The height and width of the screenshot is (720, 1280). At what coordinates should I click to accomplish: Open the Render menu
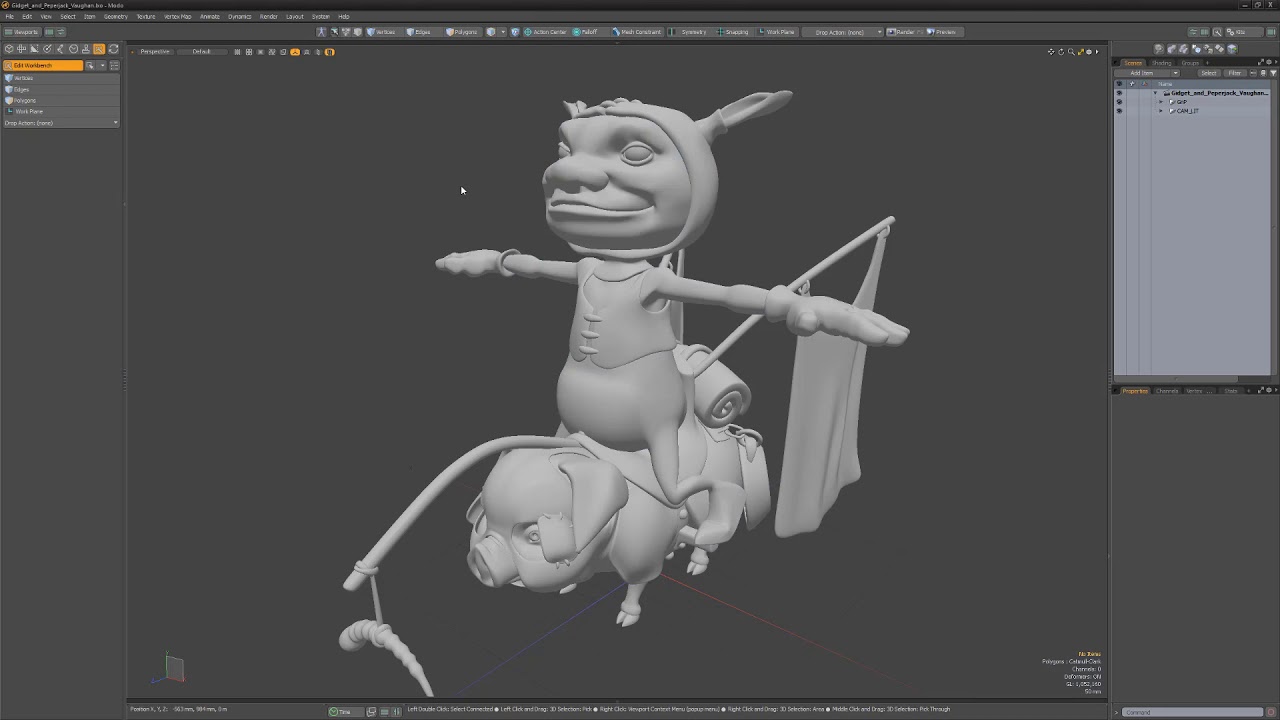pos(268,16)
